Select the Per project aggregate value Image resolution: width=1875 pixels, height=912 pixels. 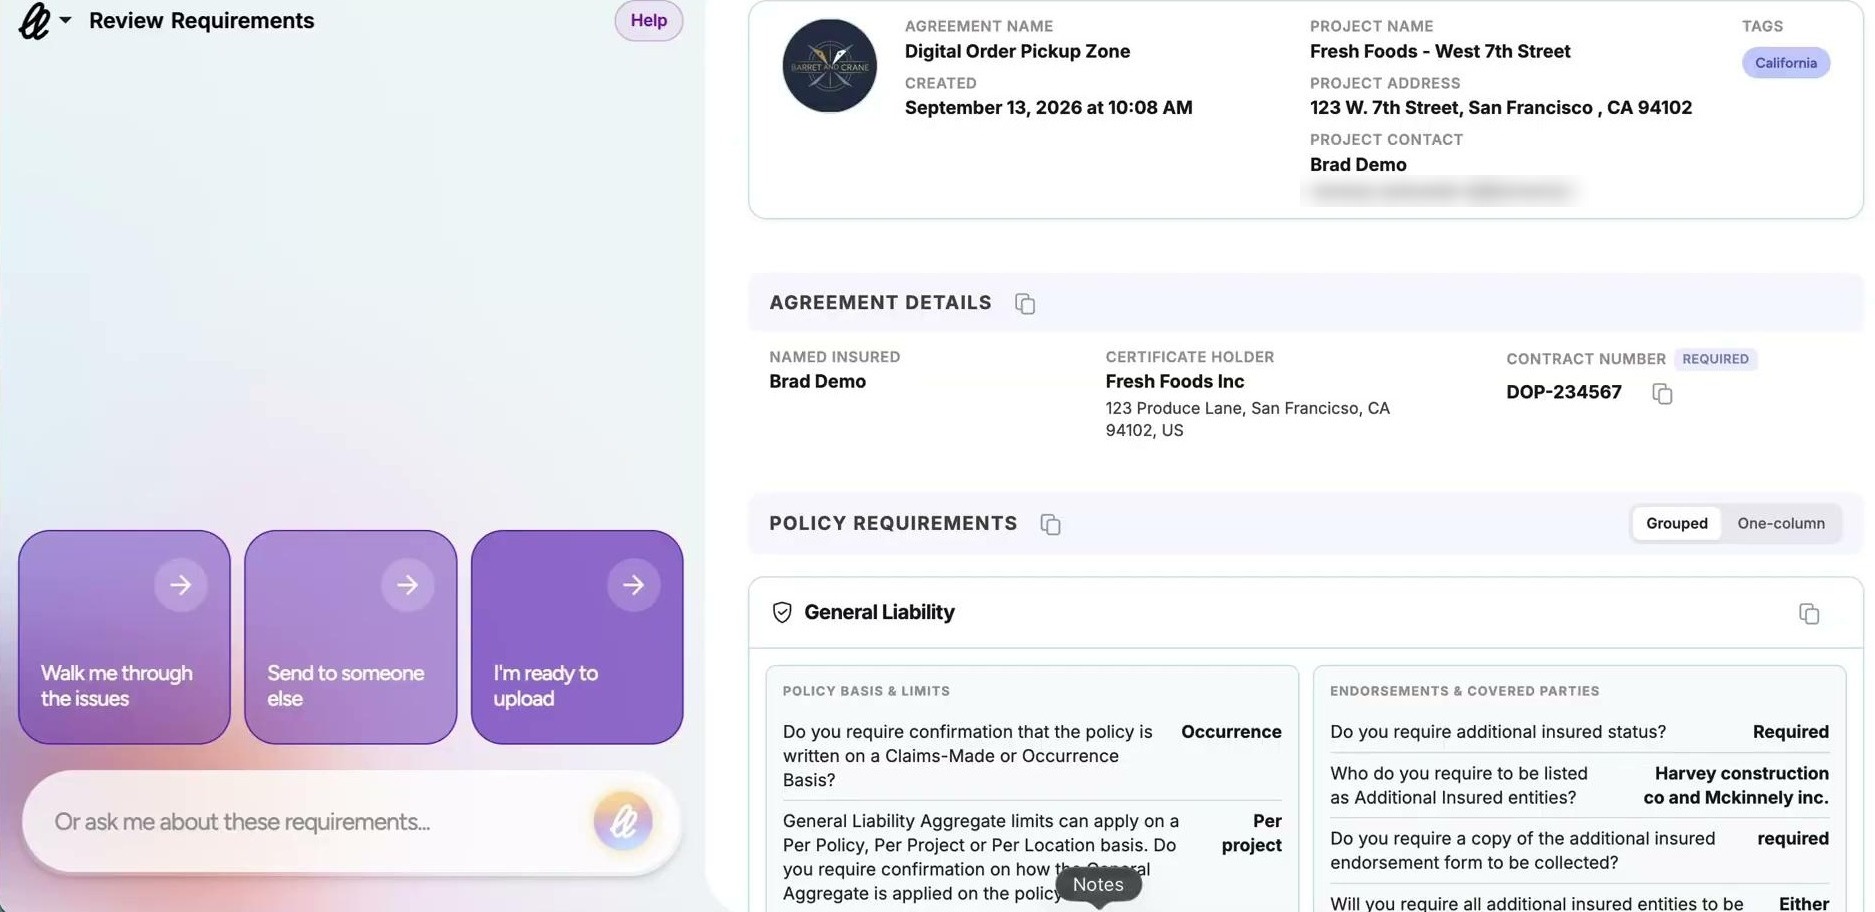coord(1251,833)
